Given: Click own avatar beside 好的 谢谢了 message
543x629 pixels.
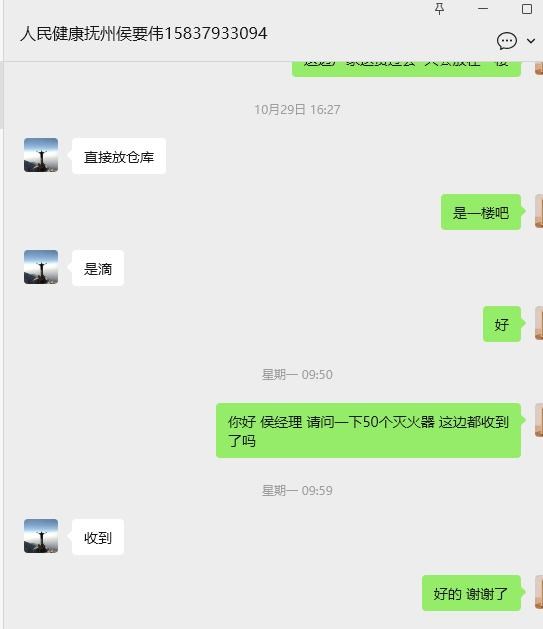Looking at the screenshot, I should click(x=539, y=592).
